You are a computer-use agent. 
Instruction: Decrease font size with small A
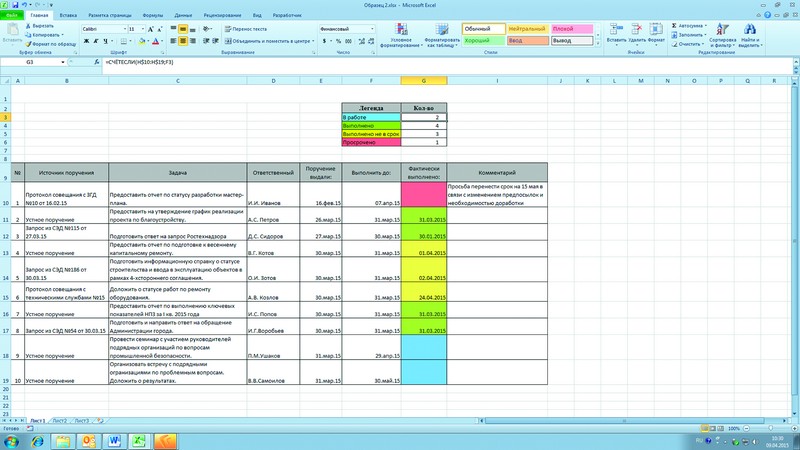(159, 29)
